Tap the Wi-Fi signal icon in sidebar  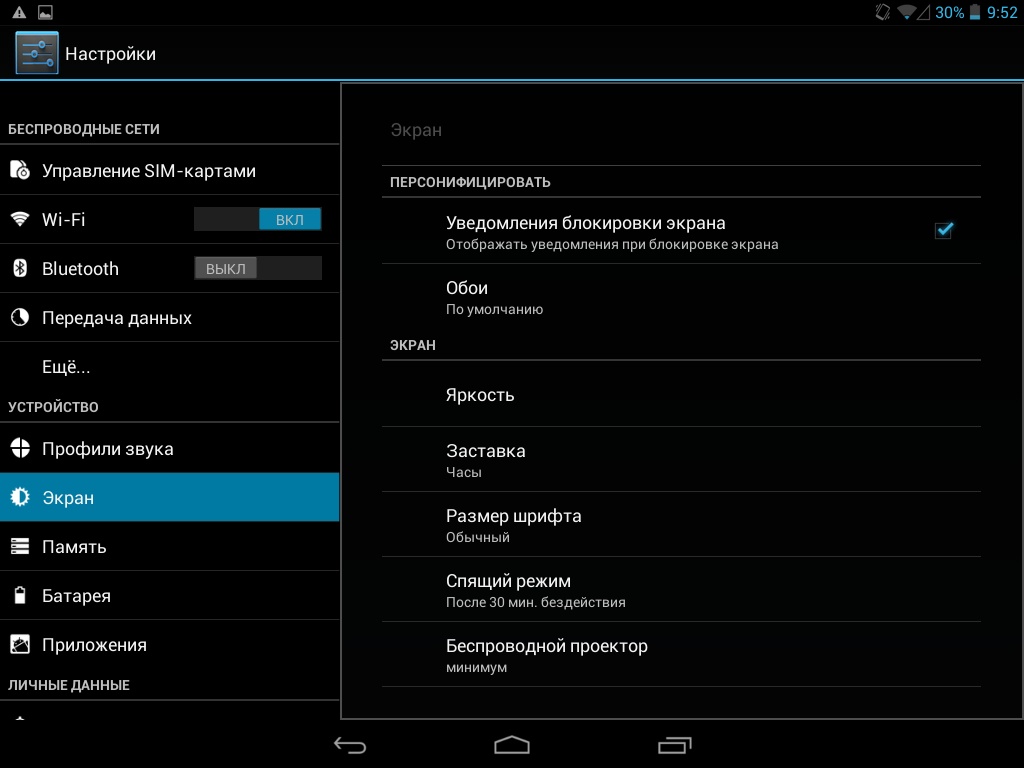click(20, 220)
